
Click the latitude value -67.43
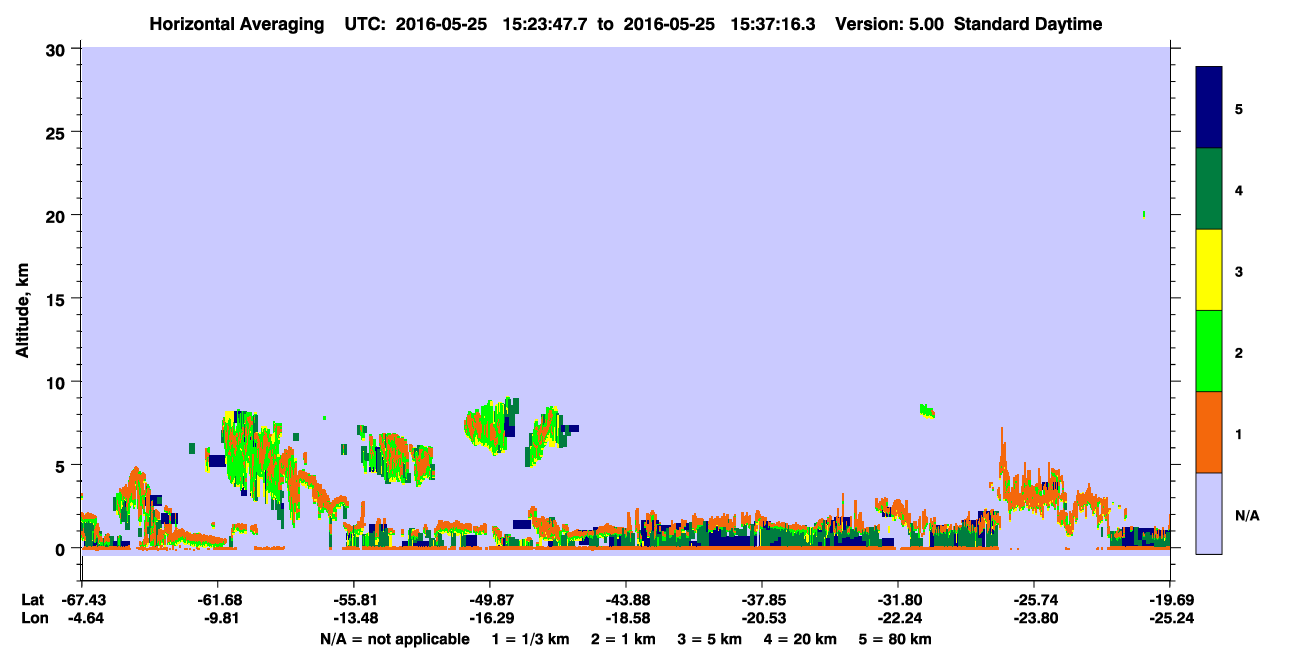82,600
